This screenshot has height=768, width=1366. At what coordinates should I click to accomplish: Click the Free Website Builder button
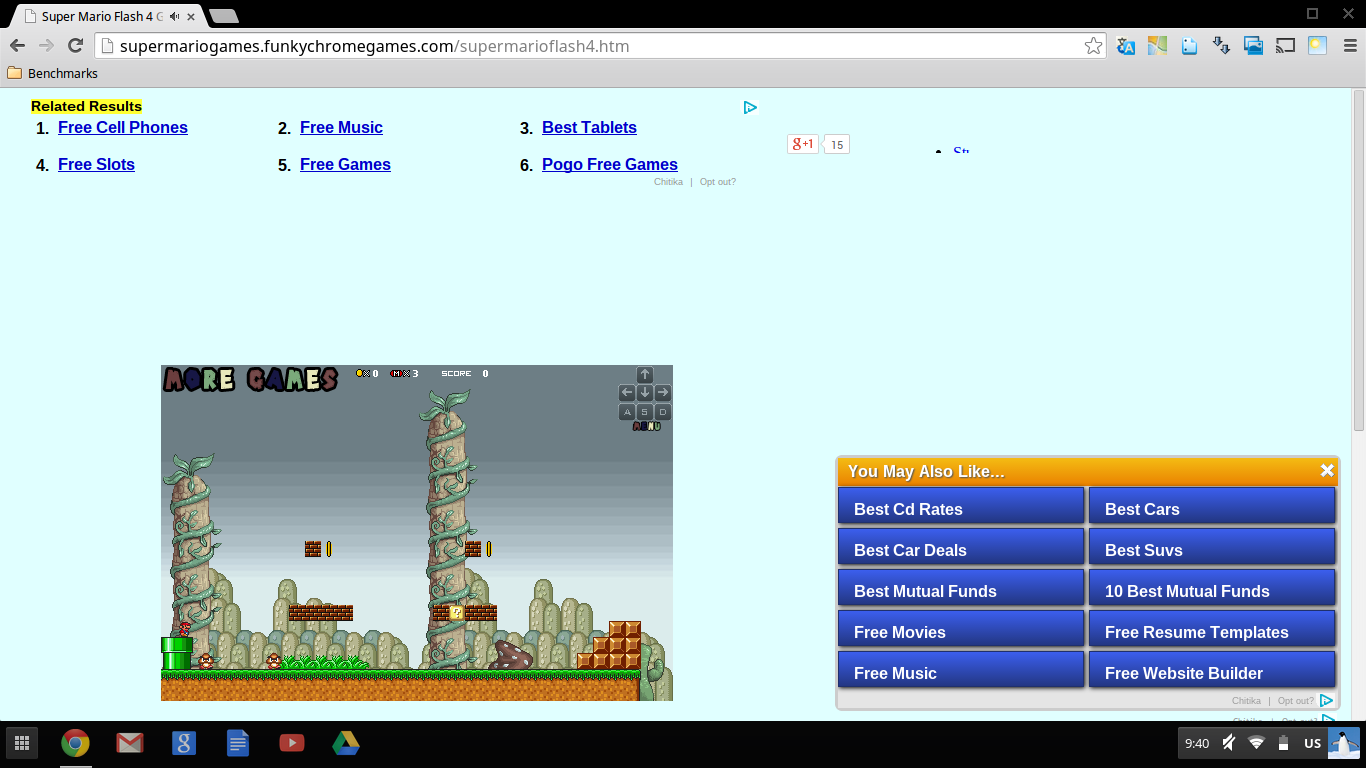pos(1212,670)
